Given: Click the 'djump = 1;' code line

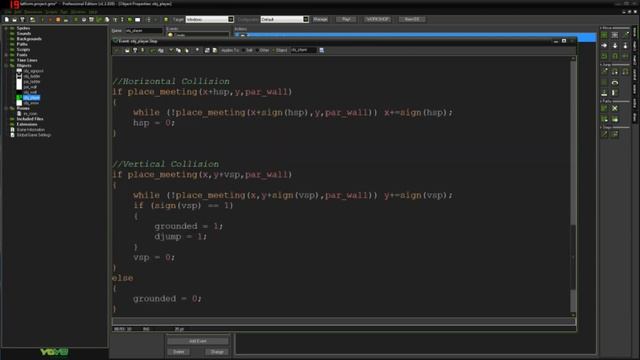Looking at the screenshot, I should (x=180, y=237).
